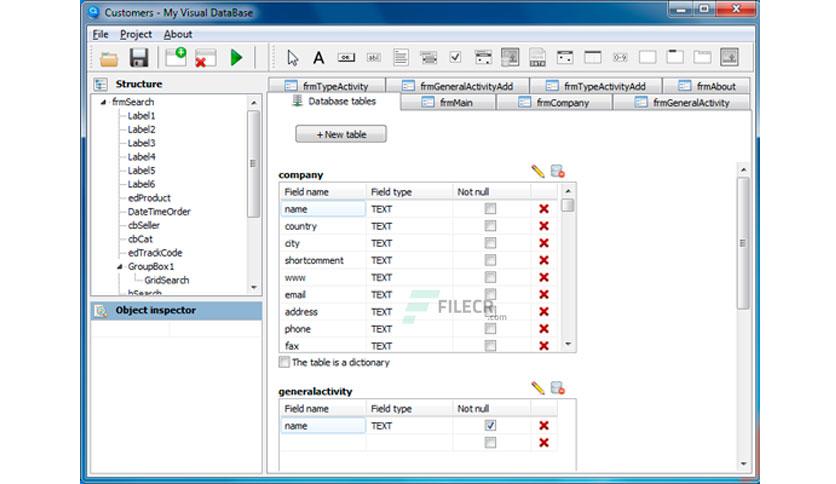The width and height of the screenshot is (836, 484).
Task: Edit the company table with the pencil icon
Action: tap(538, 171)
